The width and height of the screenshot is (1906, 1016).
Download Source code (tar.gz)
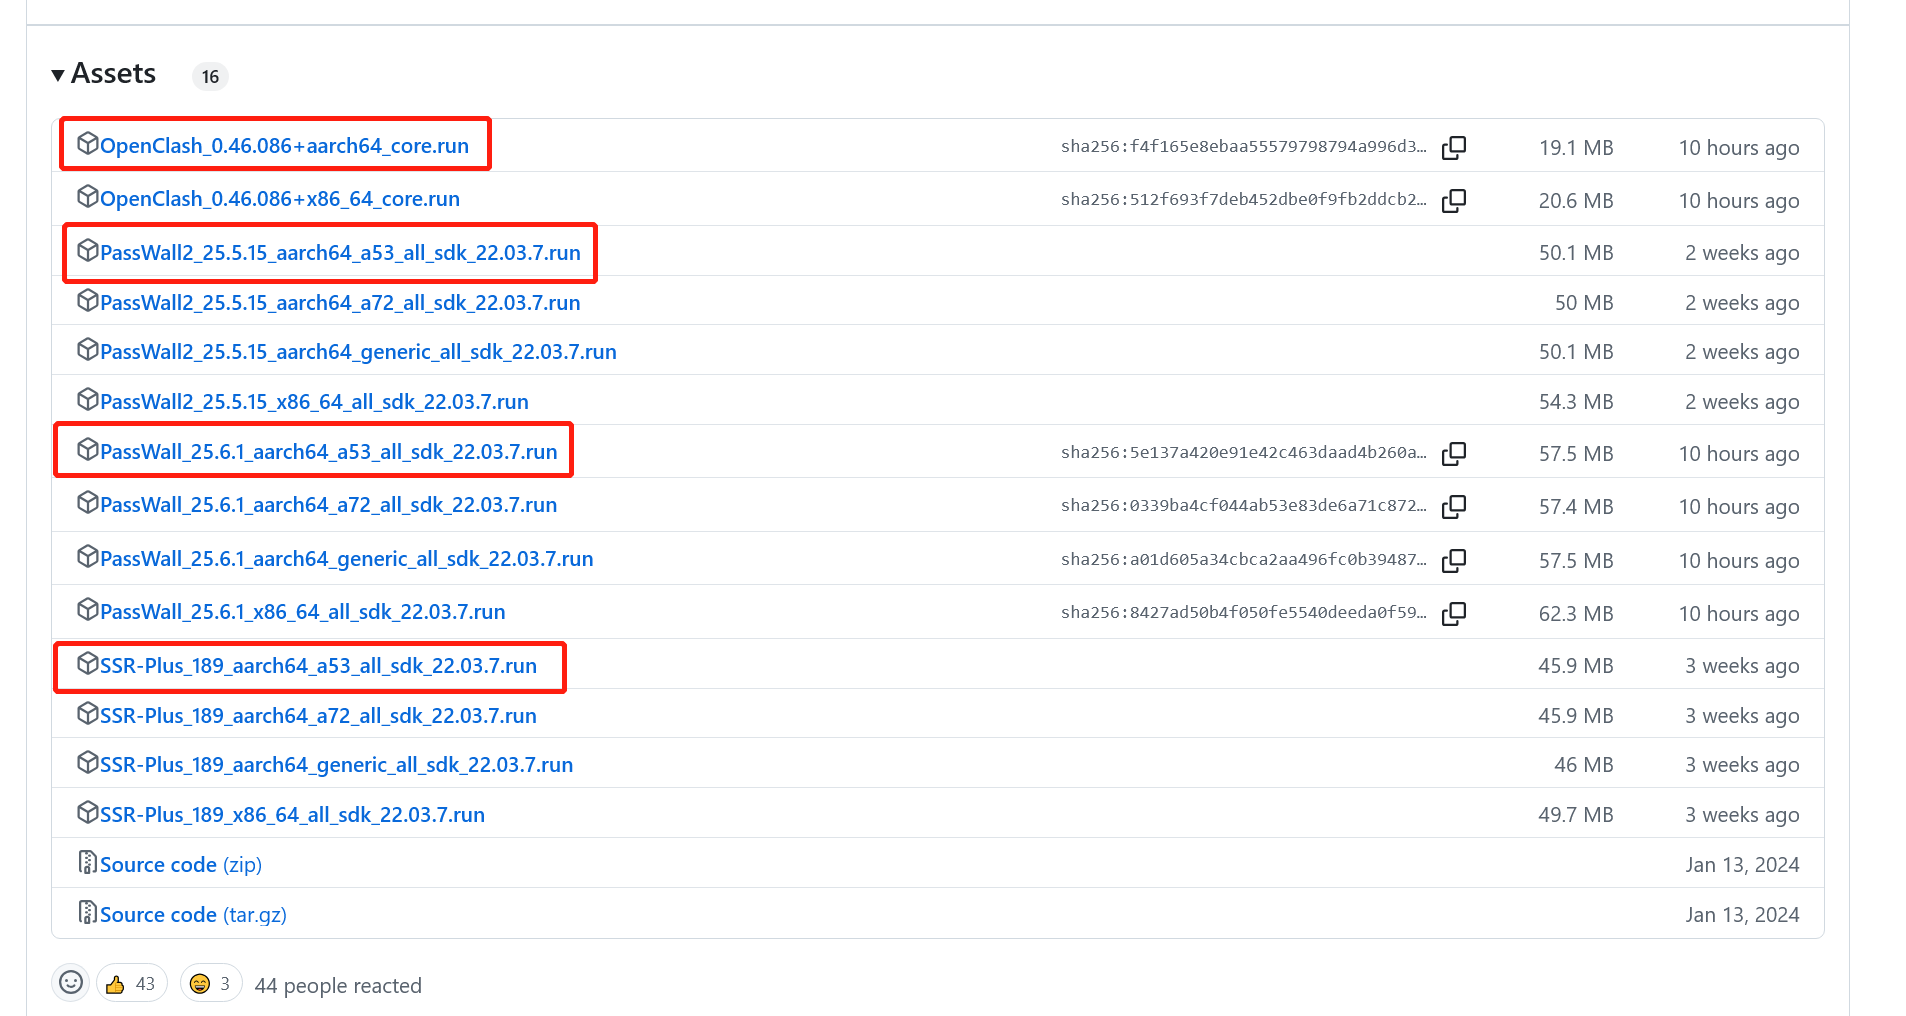(x=193, y=915)
